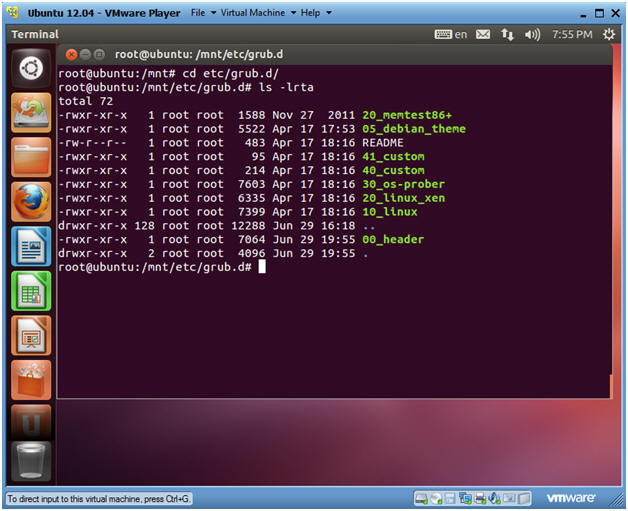Open LibreOffice Calc spreadsheet launcher

(x=31, y=291)
